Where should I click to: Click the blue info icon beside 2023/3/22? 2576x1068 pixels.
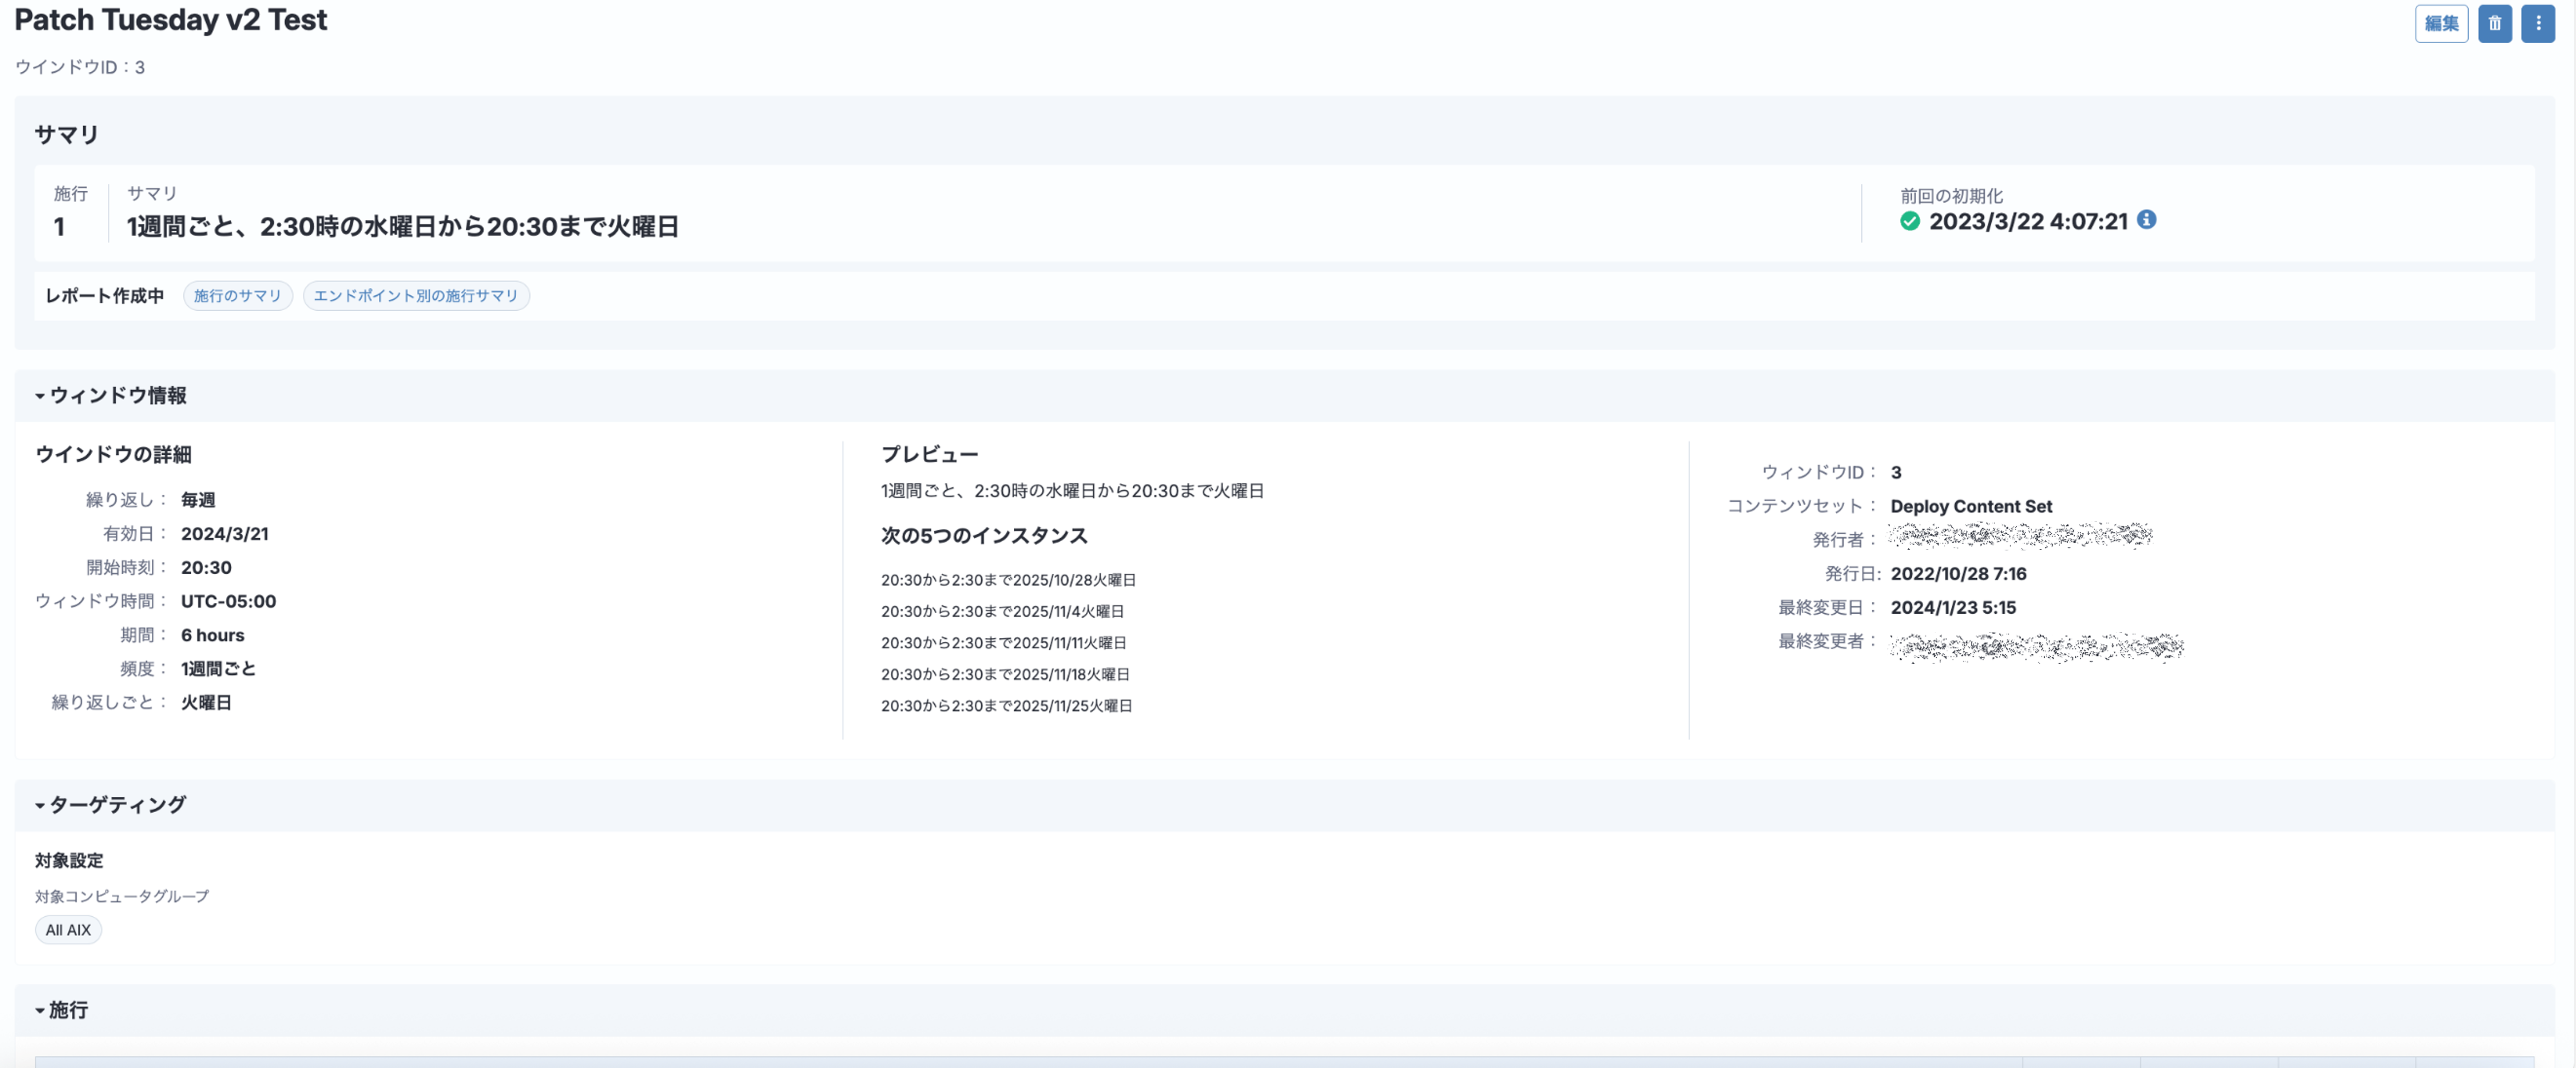click(2146, 220)
